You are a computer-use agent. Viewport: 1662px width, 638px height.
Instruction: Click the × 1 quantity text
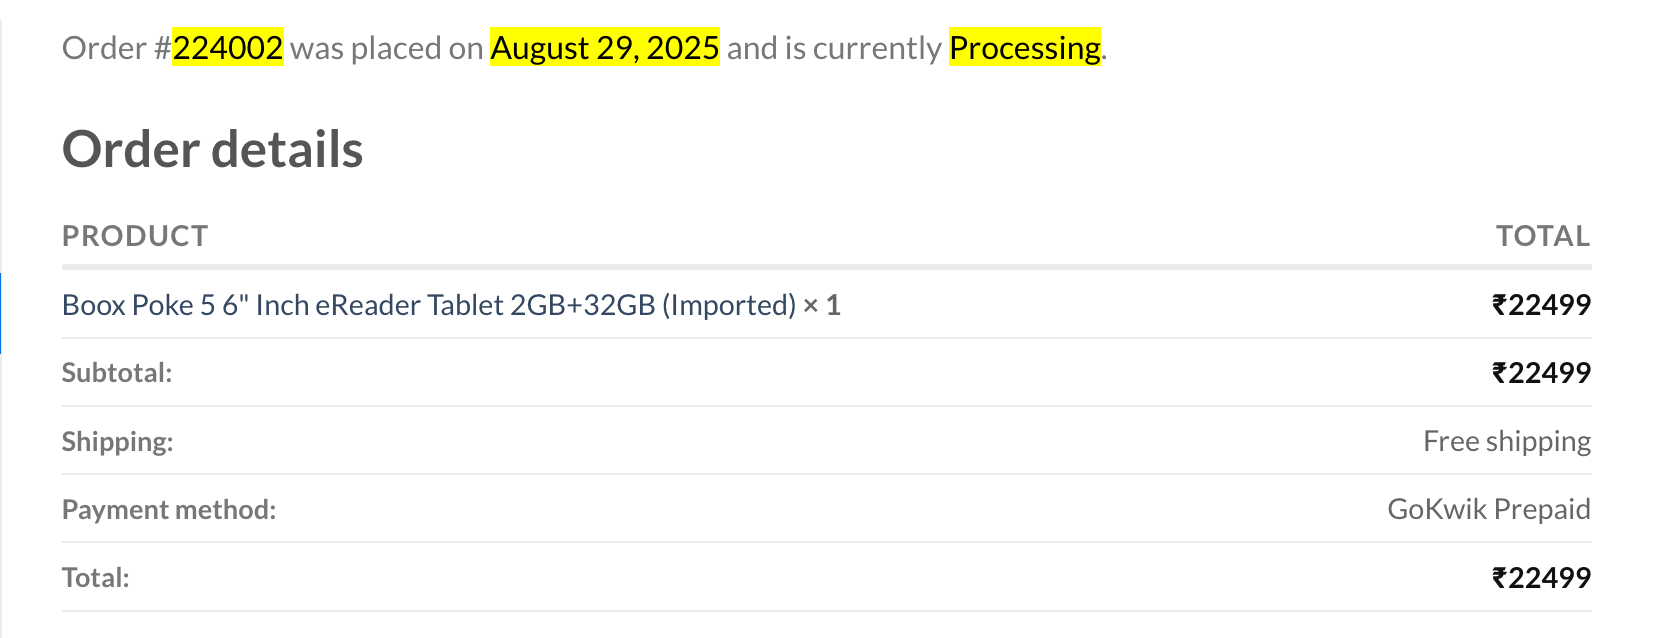(822, 305)
